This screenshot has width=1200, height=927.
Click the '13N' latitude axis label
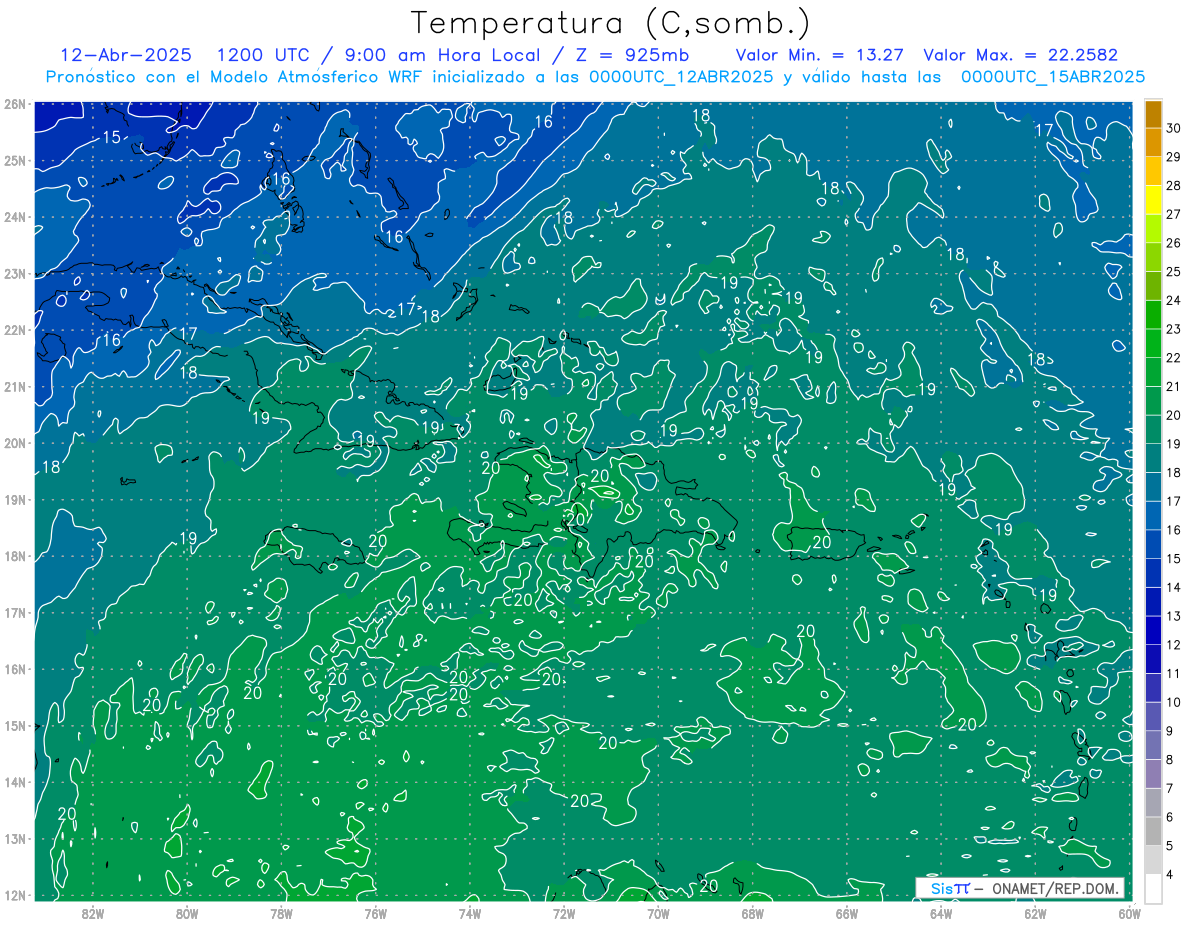pos(15,839)
